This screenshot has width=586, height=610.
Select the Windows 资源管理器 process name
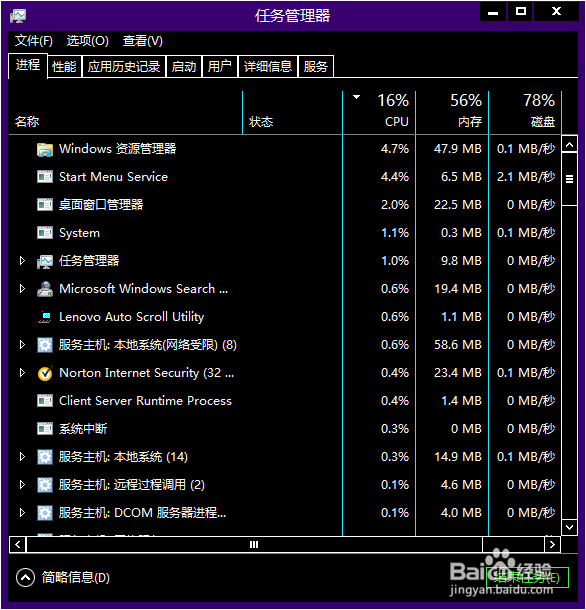(x=118, y=149)
